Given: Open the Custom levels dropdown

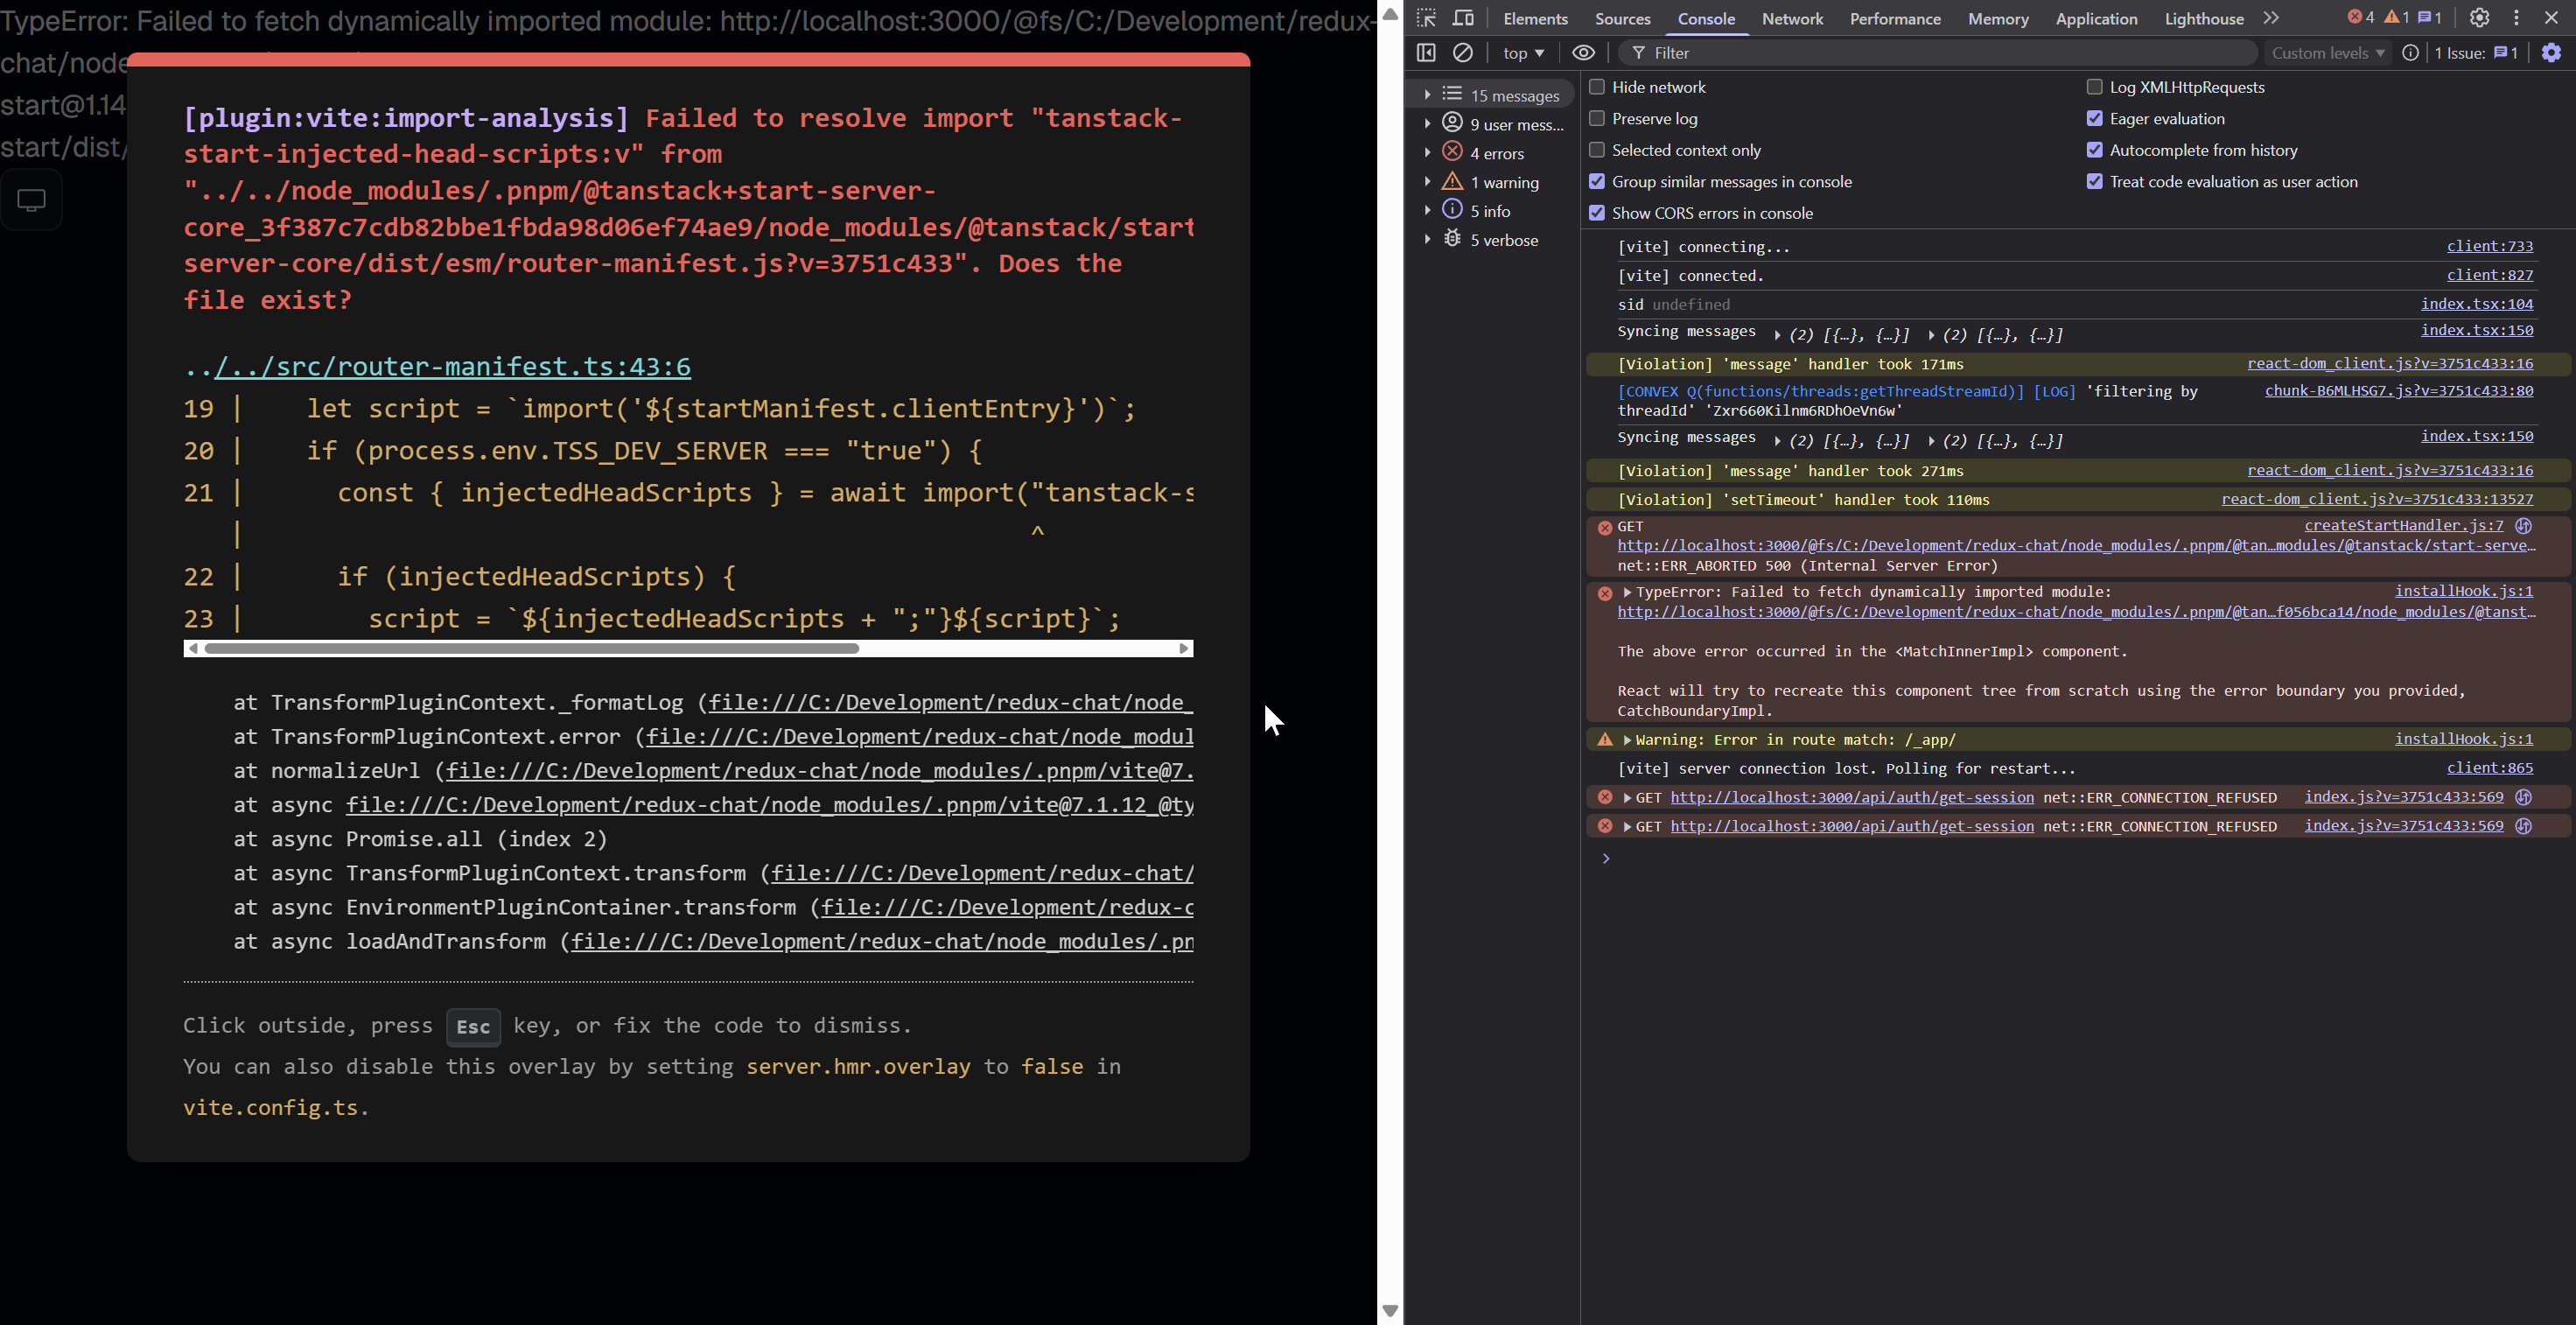Looking at the screenshot, I should (2327, 53).
